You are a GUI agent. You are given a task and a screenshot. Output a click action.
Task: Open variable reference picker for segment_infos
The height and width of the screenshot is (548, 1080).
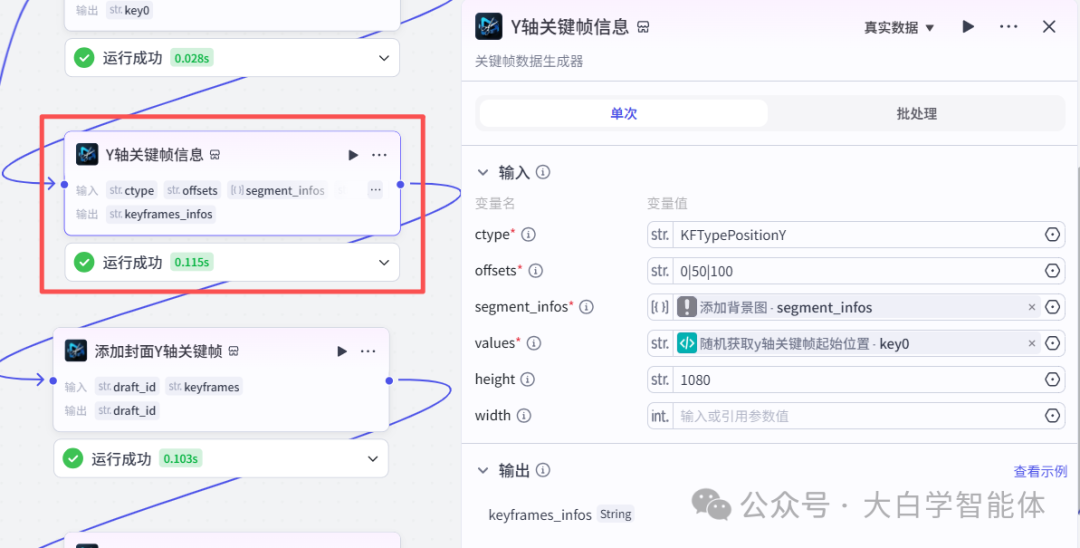coord(1052,307)
